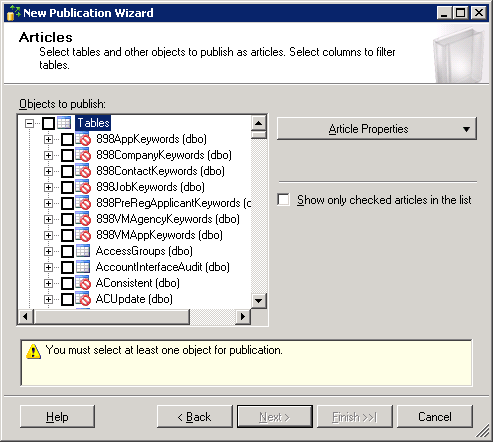Check the AccessGroups checkbox

67,251
